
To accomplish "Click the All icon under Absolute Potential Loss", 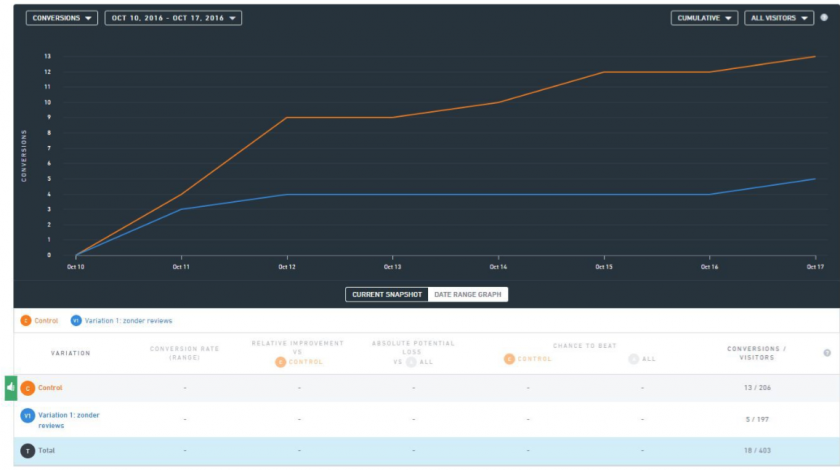I will [411, 362].
